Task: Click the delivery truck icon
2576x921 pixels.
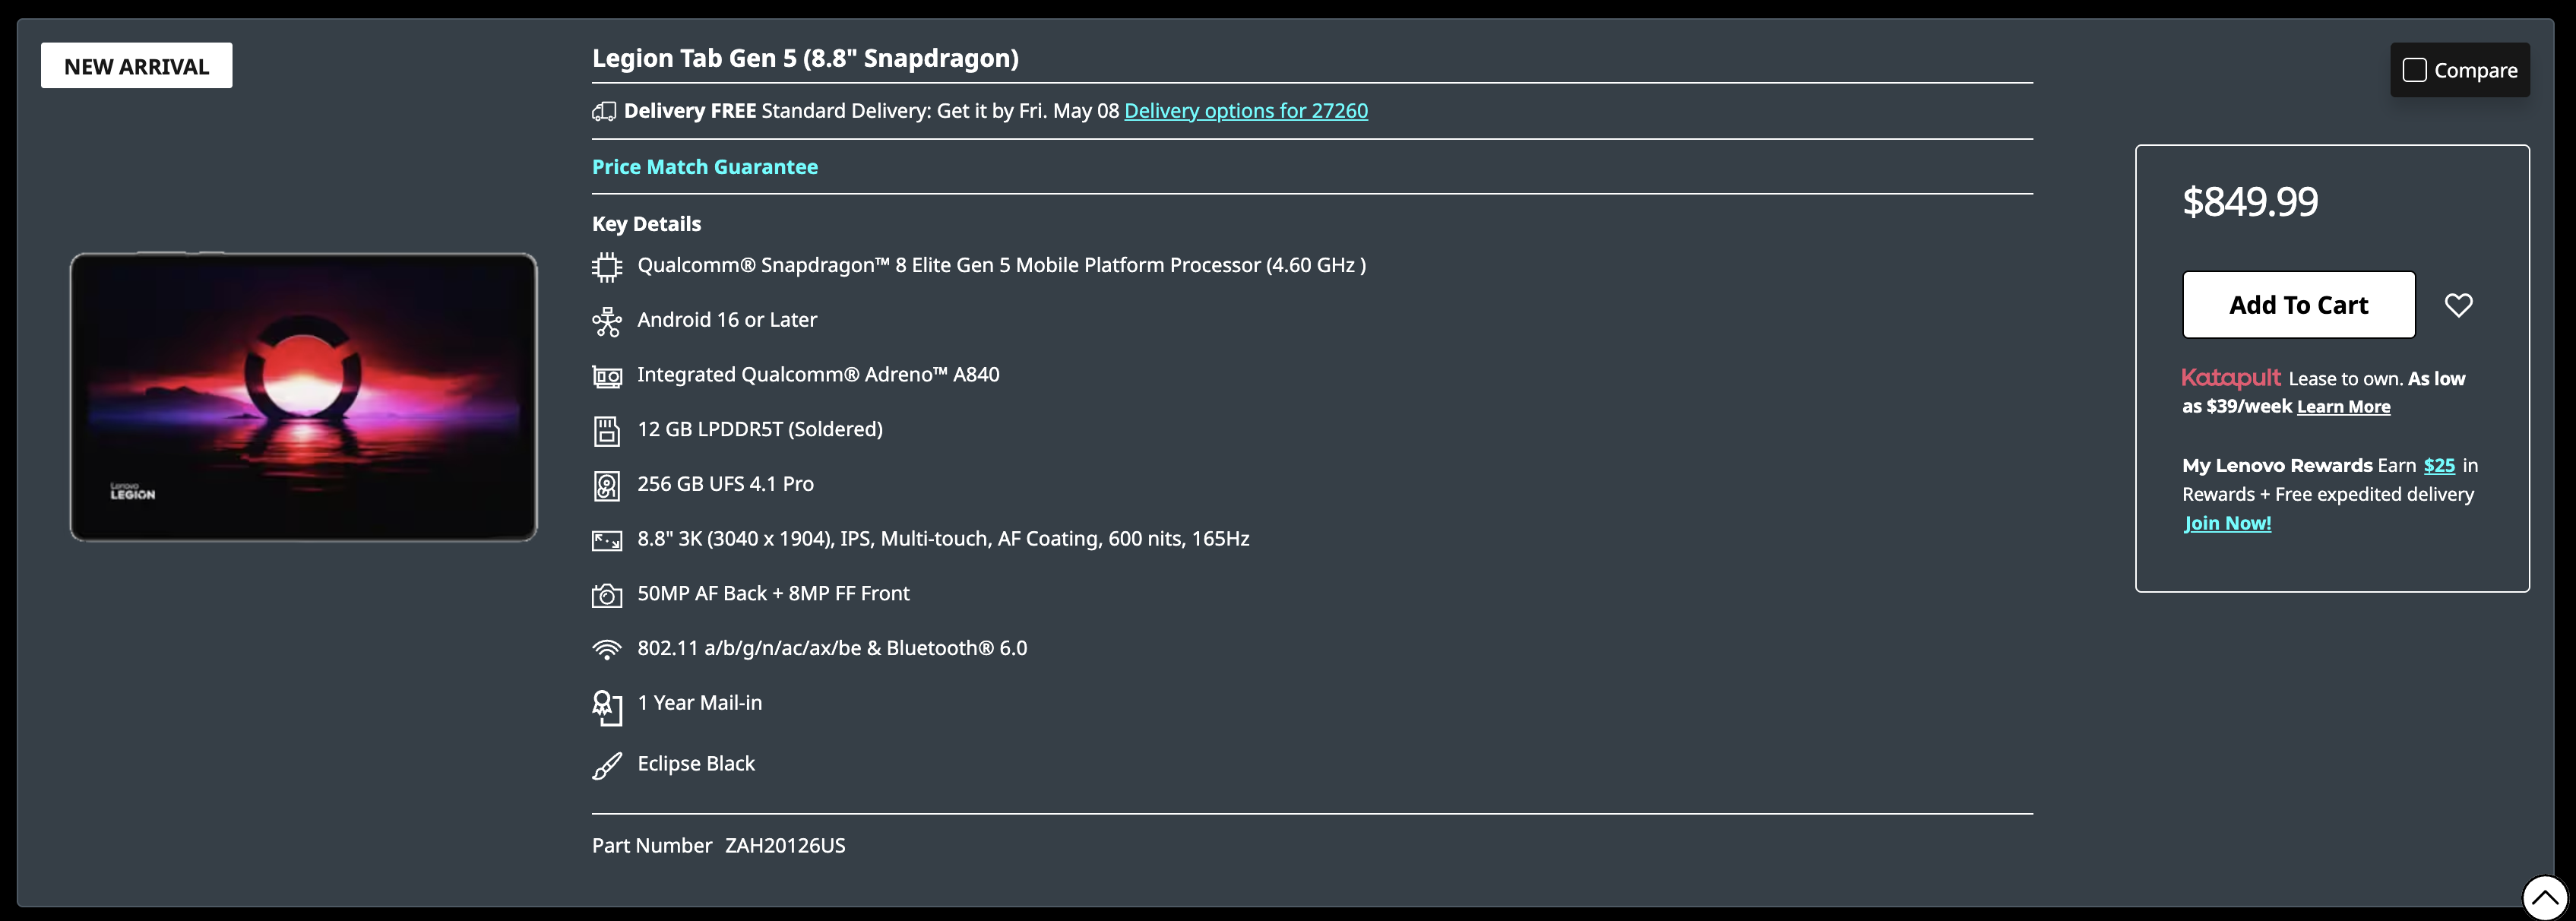Action: [x=603, y=112]
